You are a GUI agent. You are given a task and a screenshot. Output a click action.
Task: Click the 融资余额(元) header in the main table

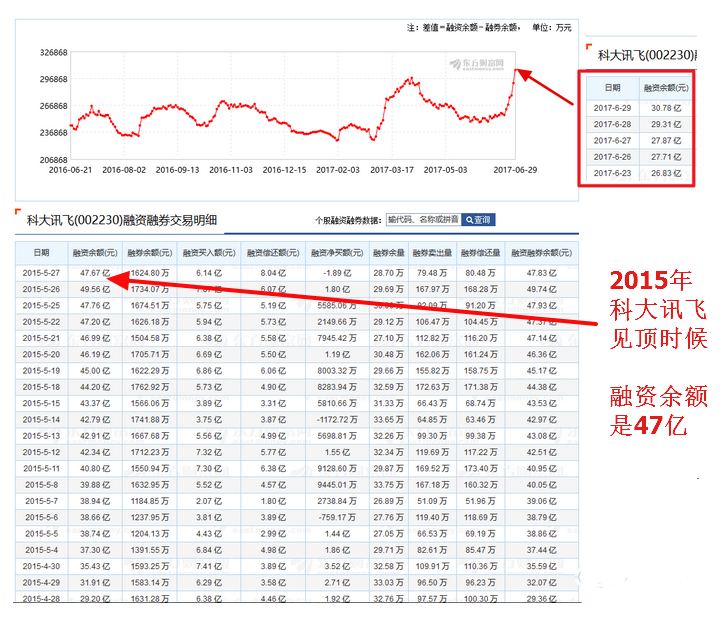[x=95, y=253]
